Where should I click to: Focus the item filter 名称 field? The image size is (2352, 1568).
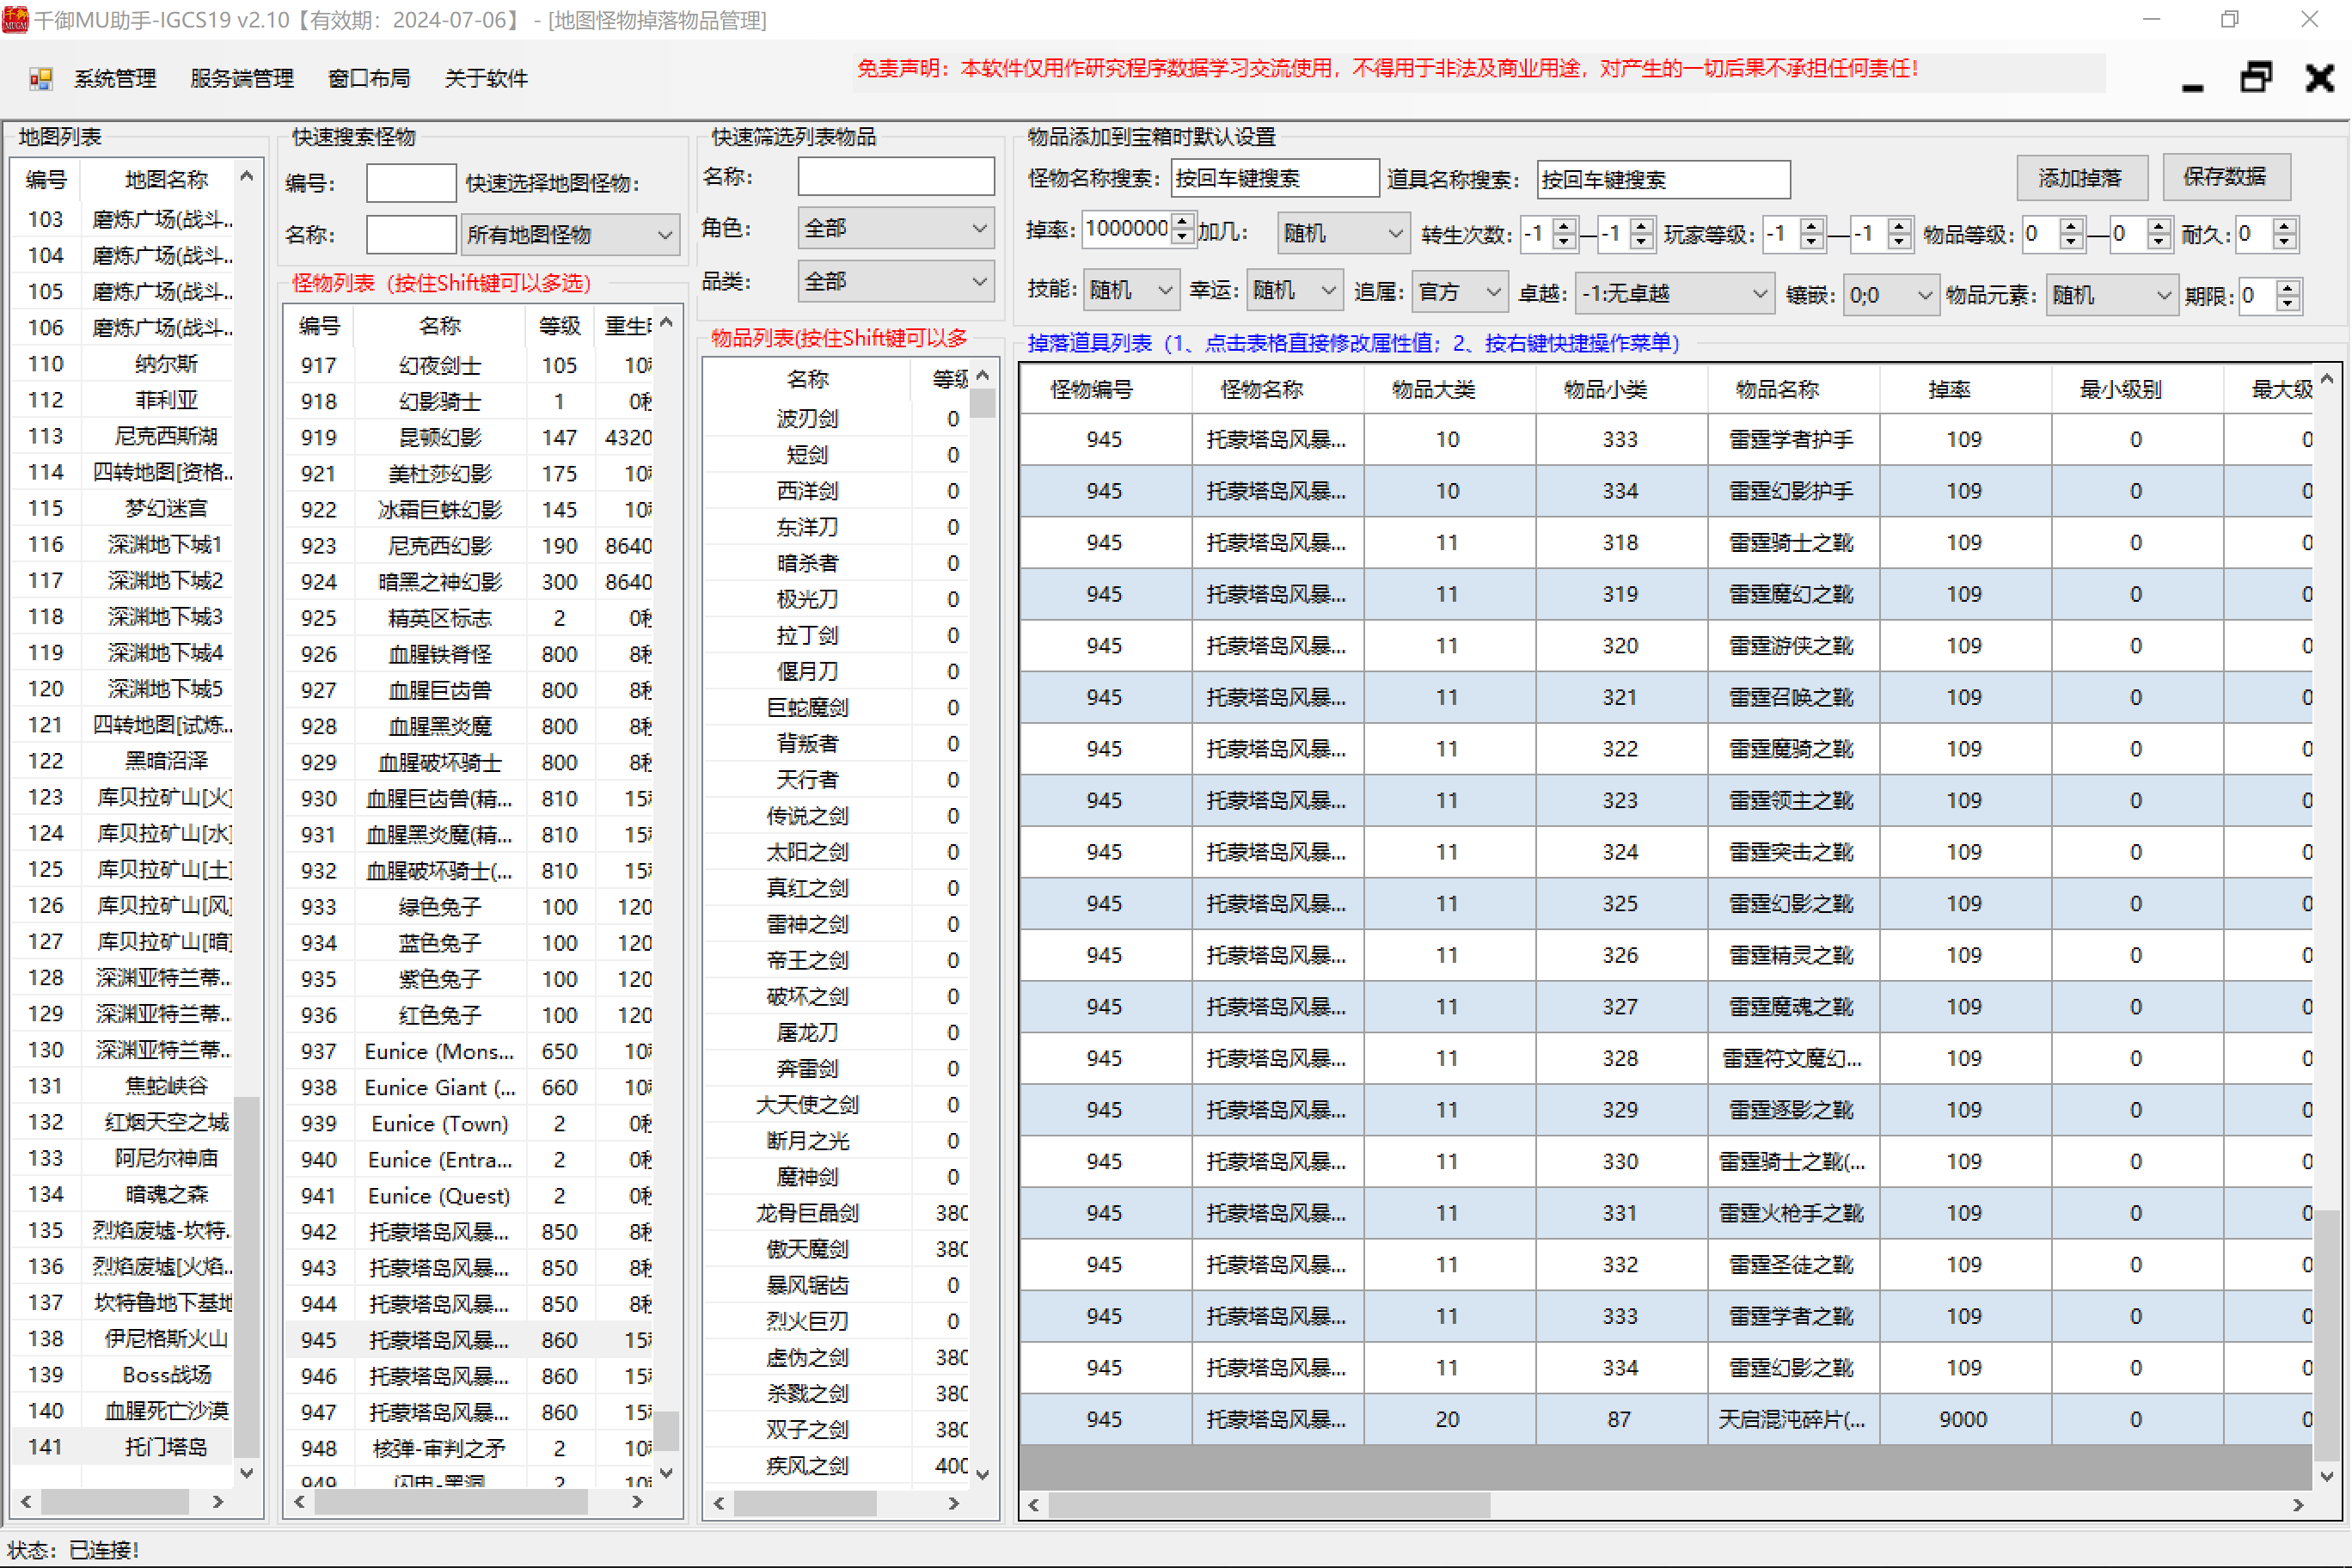(896, 177)
